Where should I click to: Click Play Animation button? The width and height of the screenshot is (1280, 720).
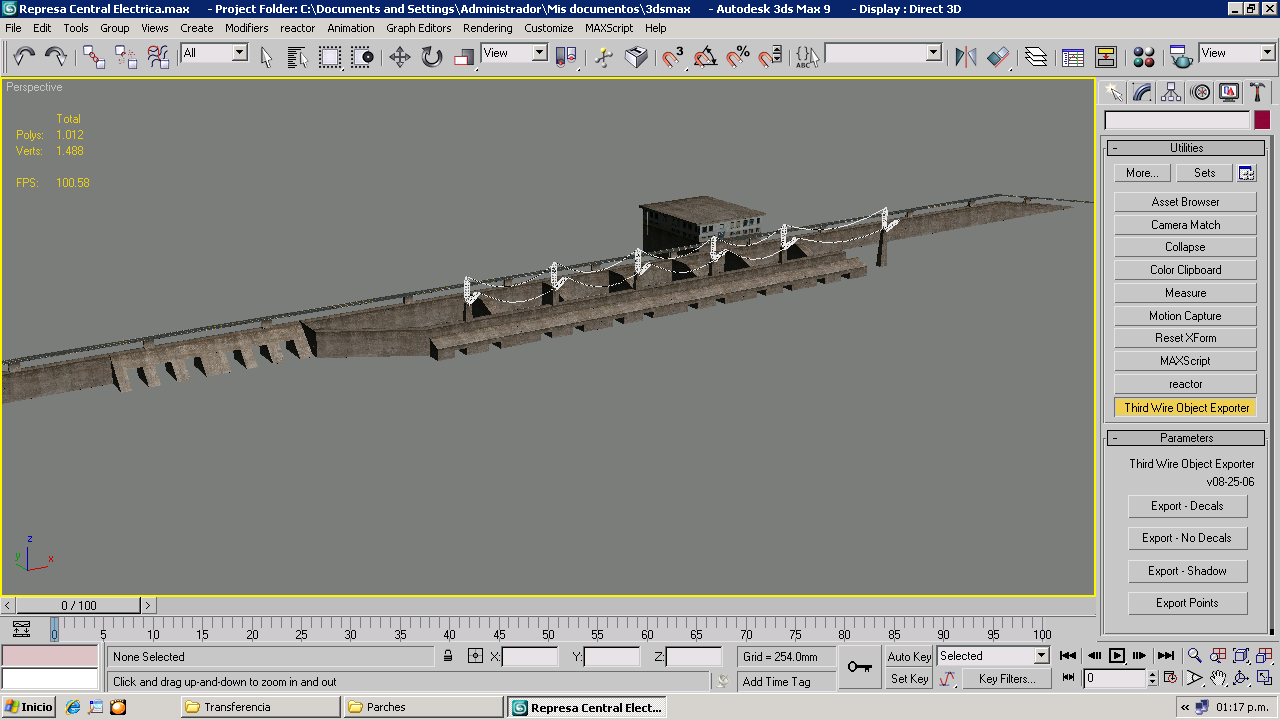tap(1117, 656)
